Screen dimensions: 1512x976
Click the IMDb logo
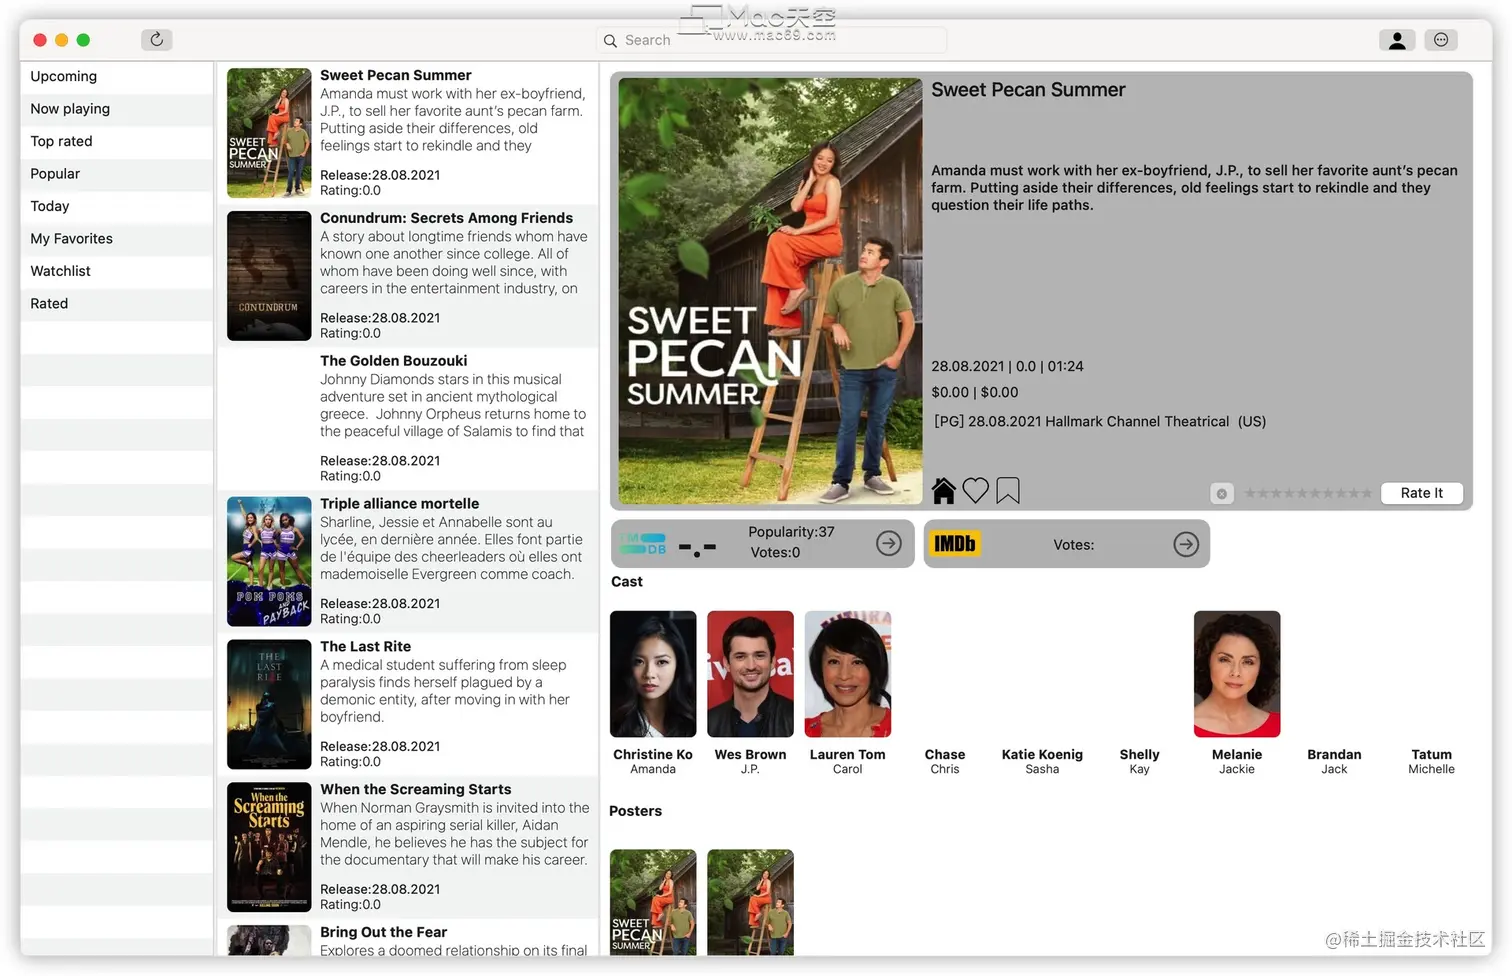coord(955,544)
